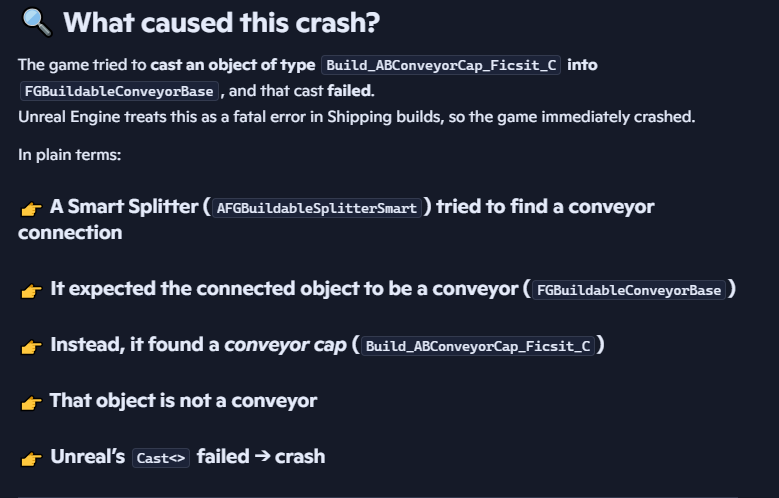
Task: Click the 'failed → crash' text
Action: coord(261,457)
